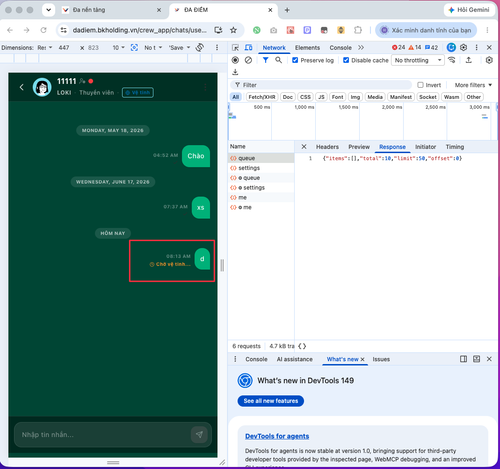Click the Vệ tinh badge in the chat header
Image resolution: width=500 pixels, height=469 pixels.
click(138, 92)
